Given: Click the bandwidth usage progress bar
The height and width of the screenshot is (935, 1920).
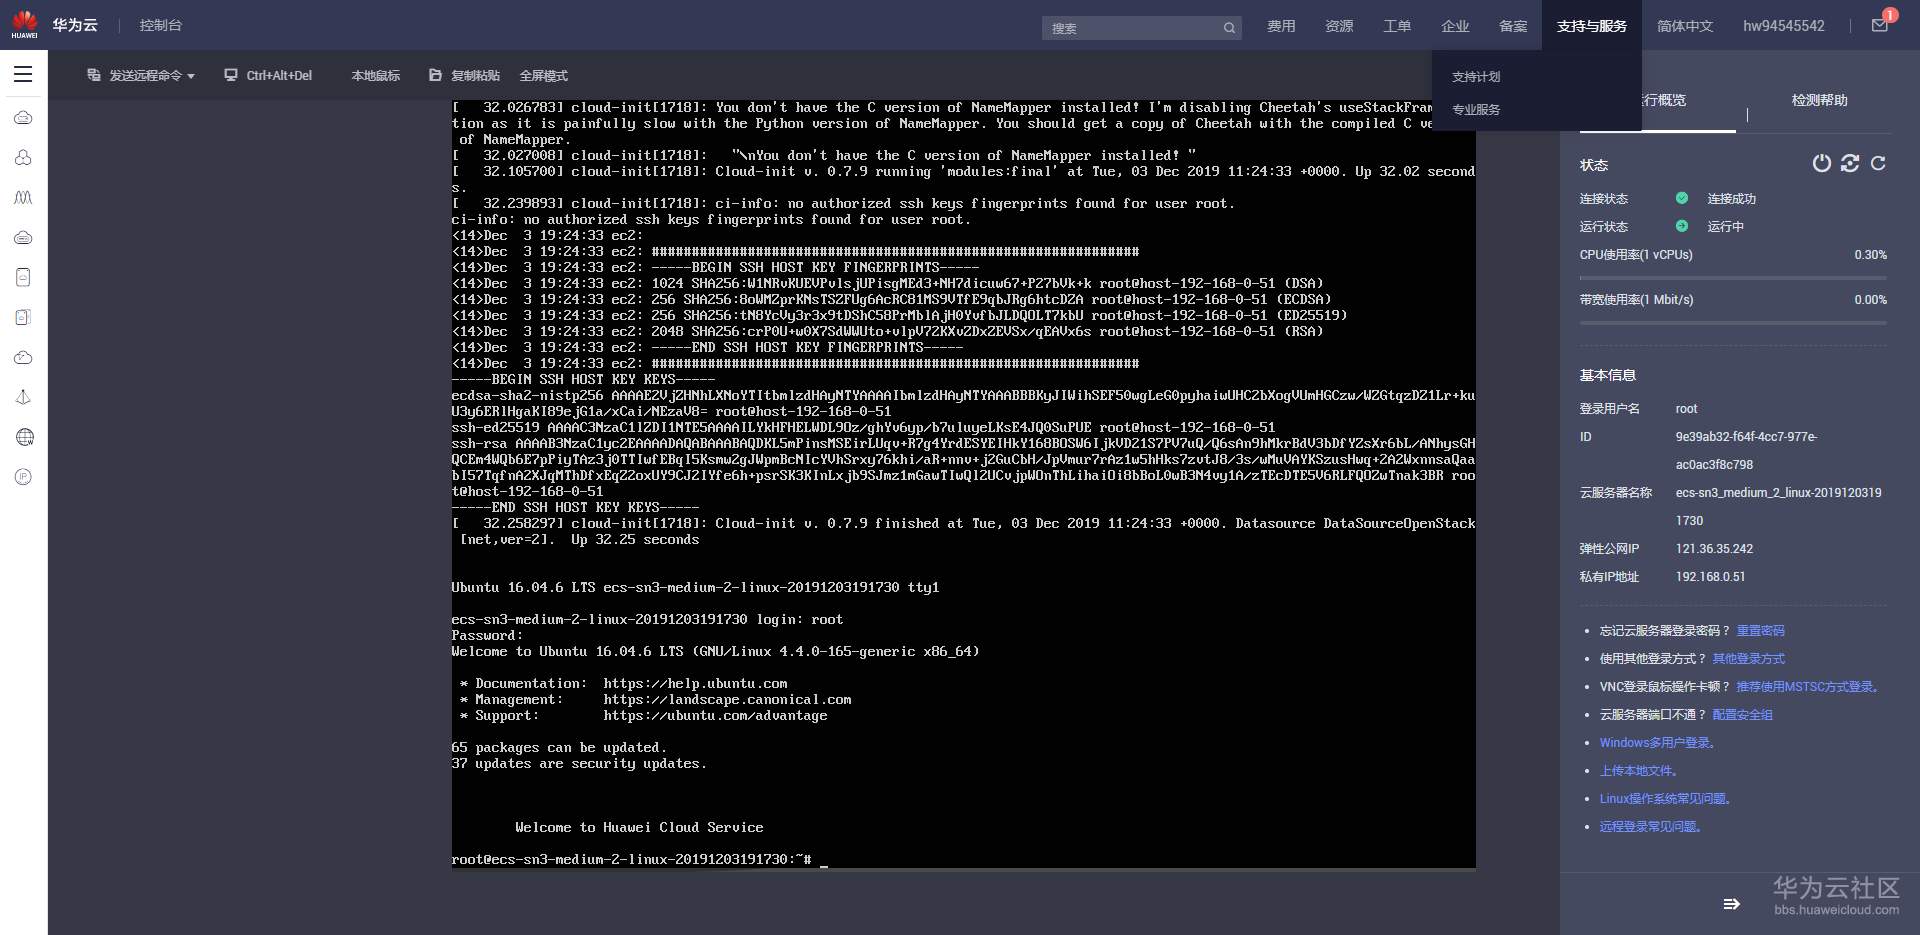Looking at the screenshot, I should (1733, 323).
